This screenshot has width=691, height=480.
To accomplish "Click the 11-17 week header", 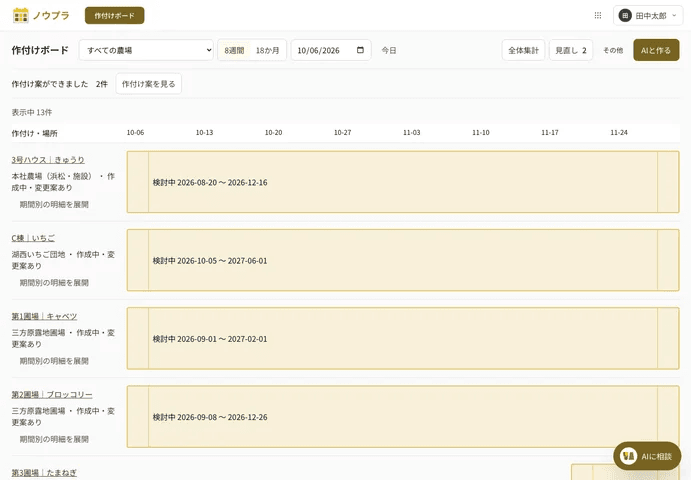I will 550,132.
